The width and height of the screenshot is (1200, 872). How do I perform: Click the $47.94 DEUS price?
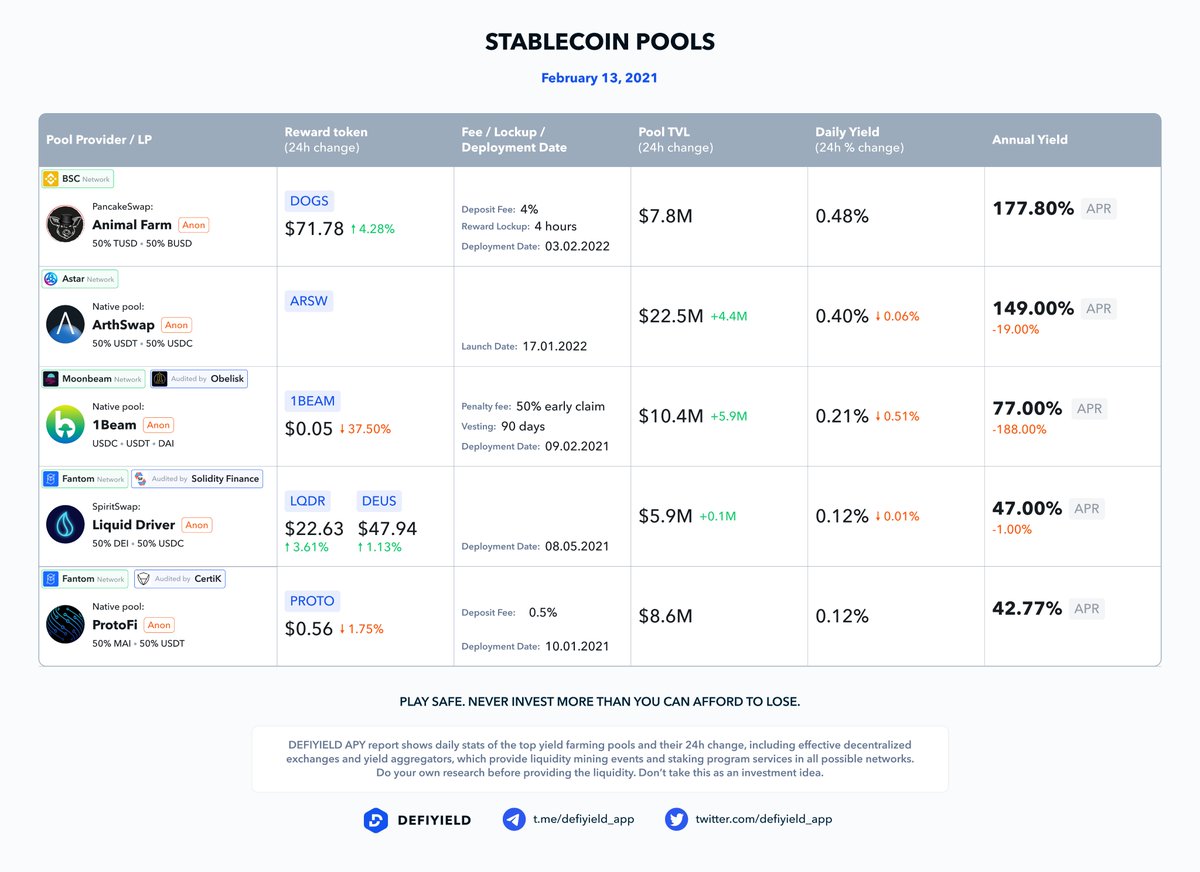387,529
